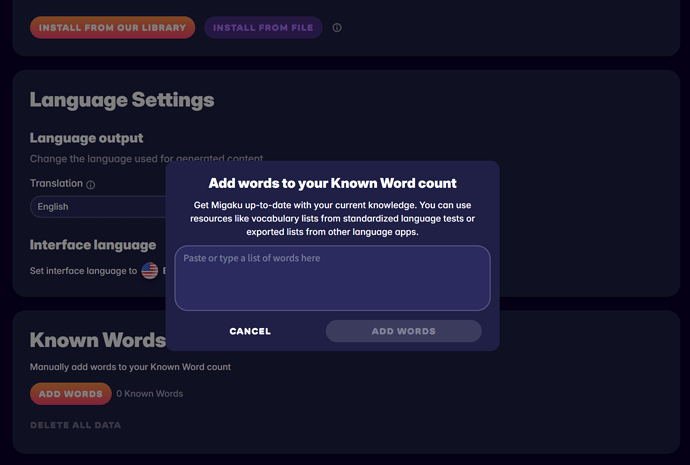Confirm with the dialog's Add Words button
690x465 pixels.
pyautogui.click(x=404, y=331)
